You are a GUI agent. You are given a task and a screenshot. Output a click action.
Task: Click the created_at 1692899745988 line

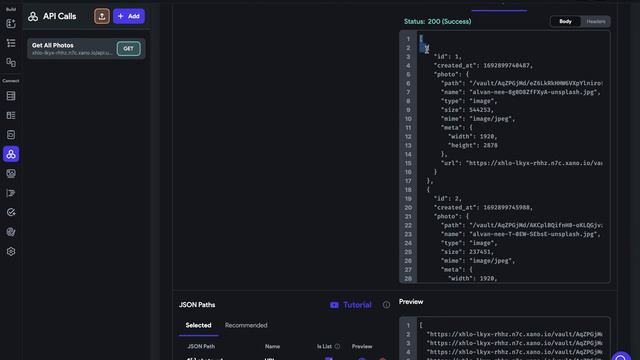[483, 208]
